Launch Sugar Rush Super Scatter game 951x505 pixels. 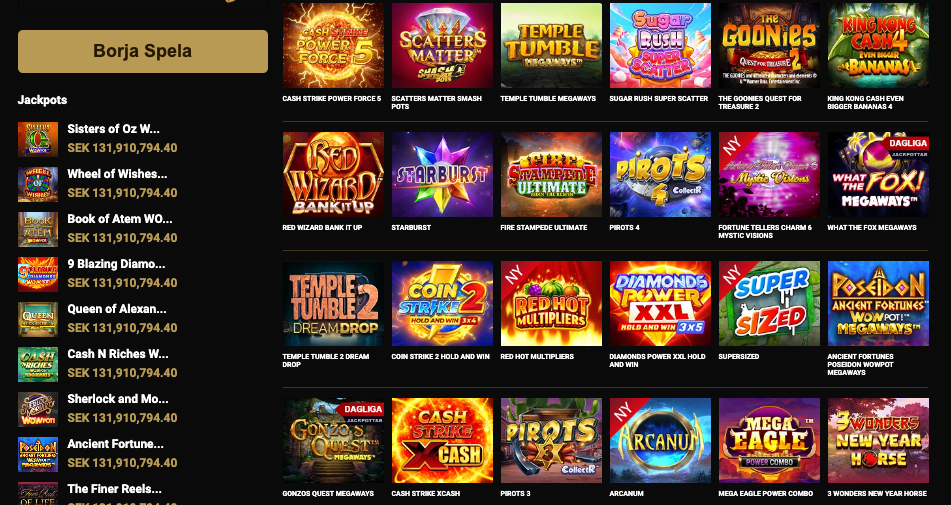pos(660,45)
